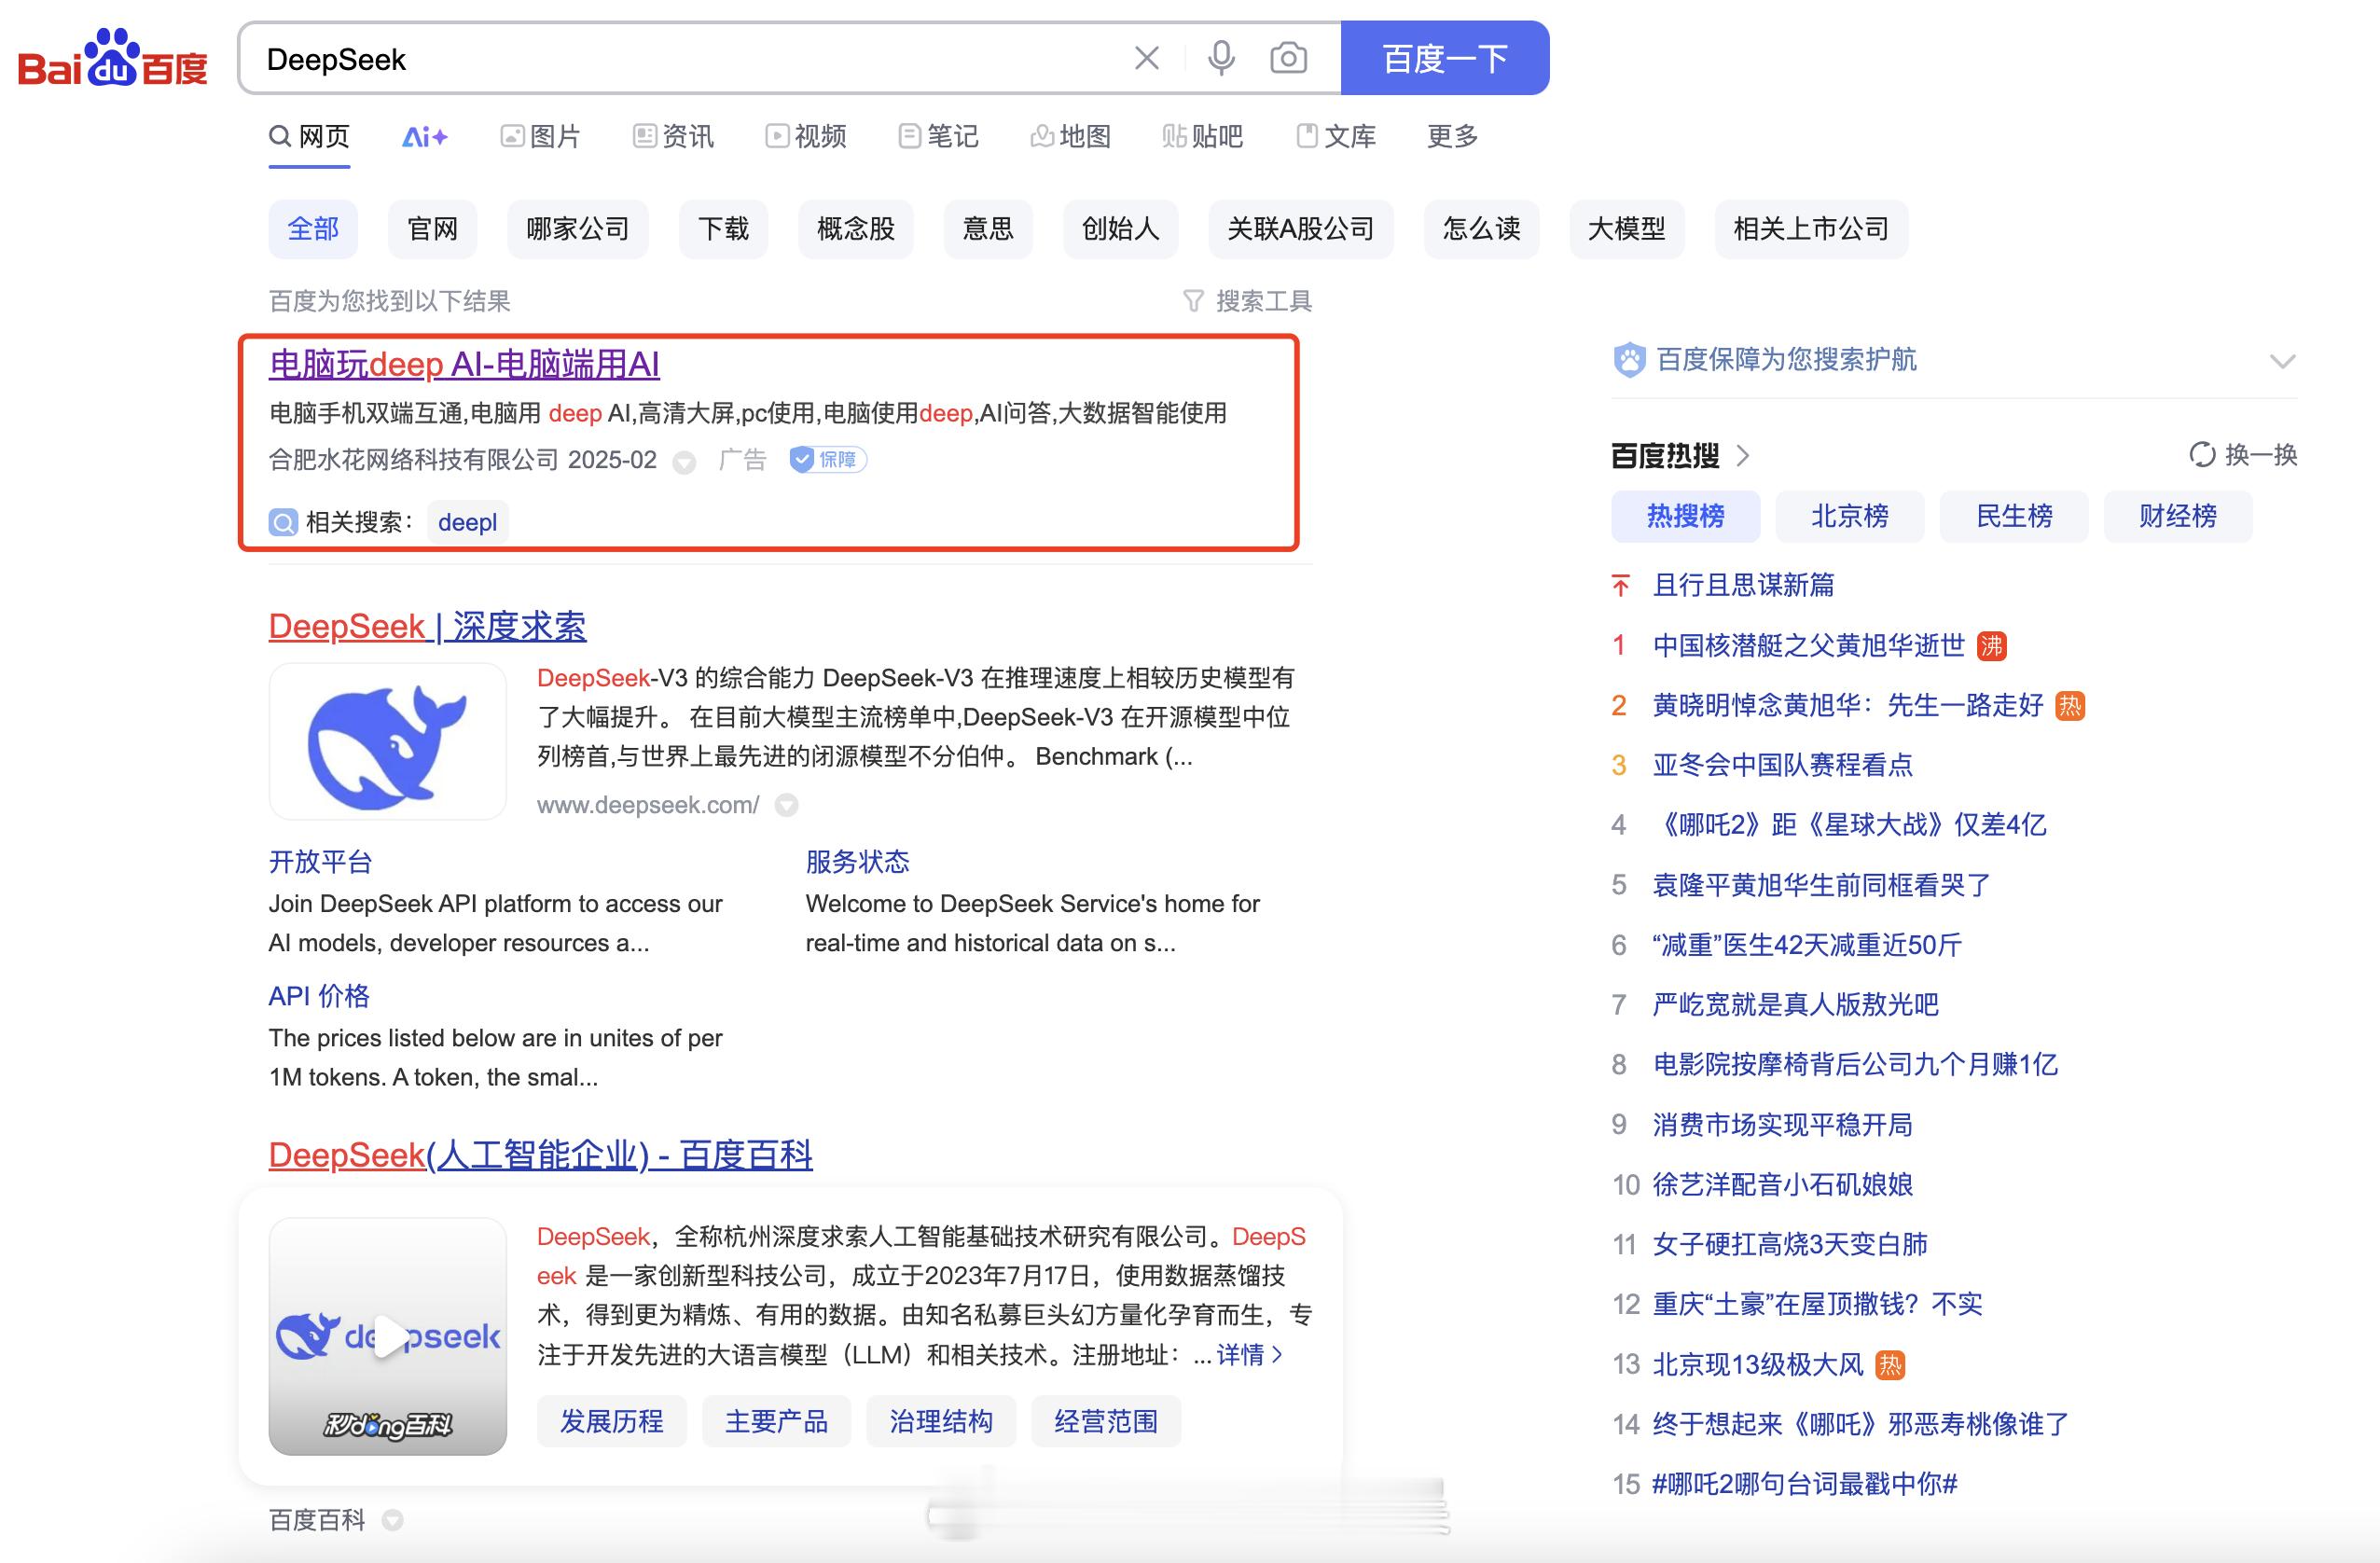Start voice search with the microphone icon

[x=1220, y=58]
